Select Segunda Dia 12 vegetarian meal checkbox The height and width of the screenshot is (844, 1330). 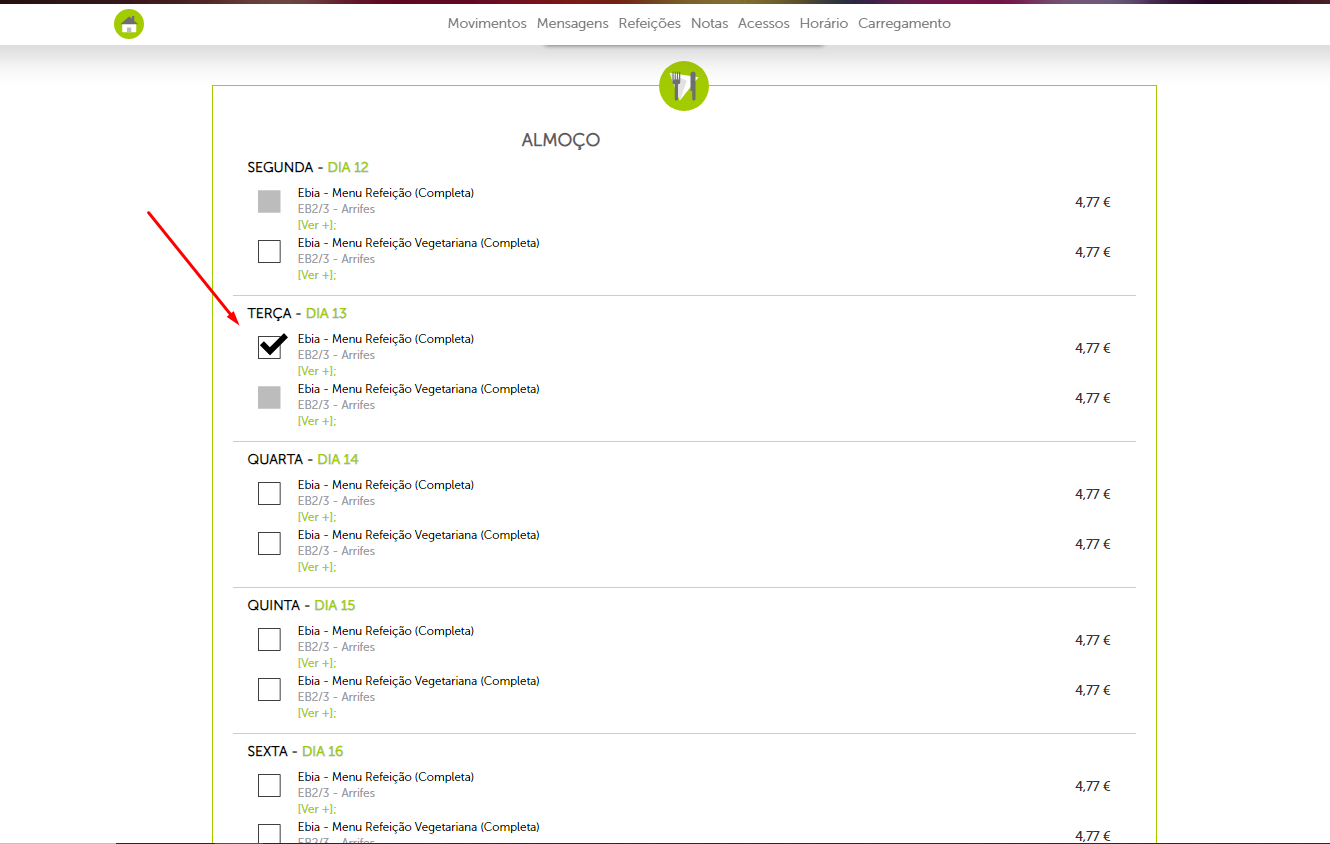coord(269,251)
